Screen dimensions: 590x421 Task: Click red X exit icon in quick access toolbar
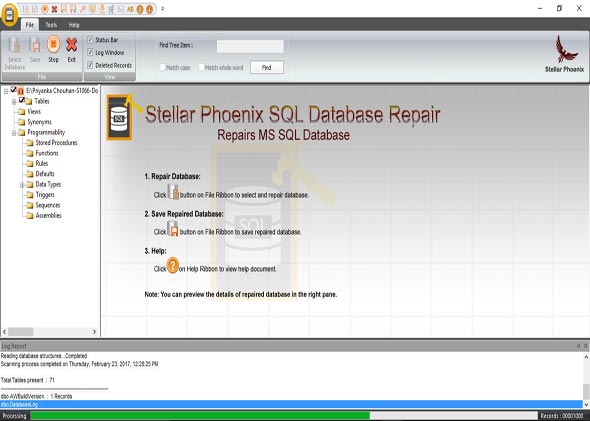pyautogui.click(x=54, y=9)
